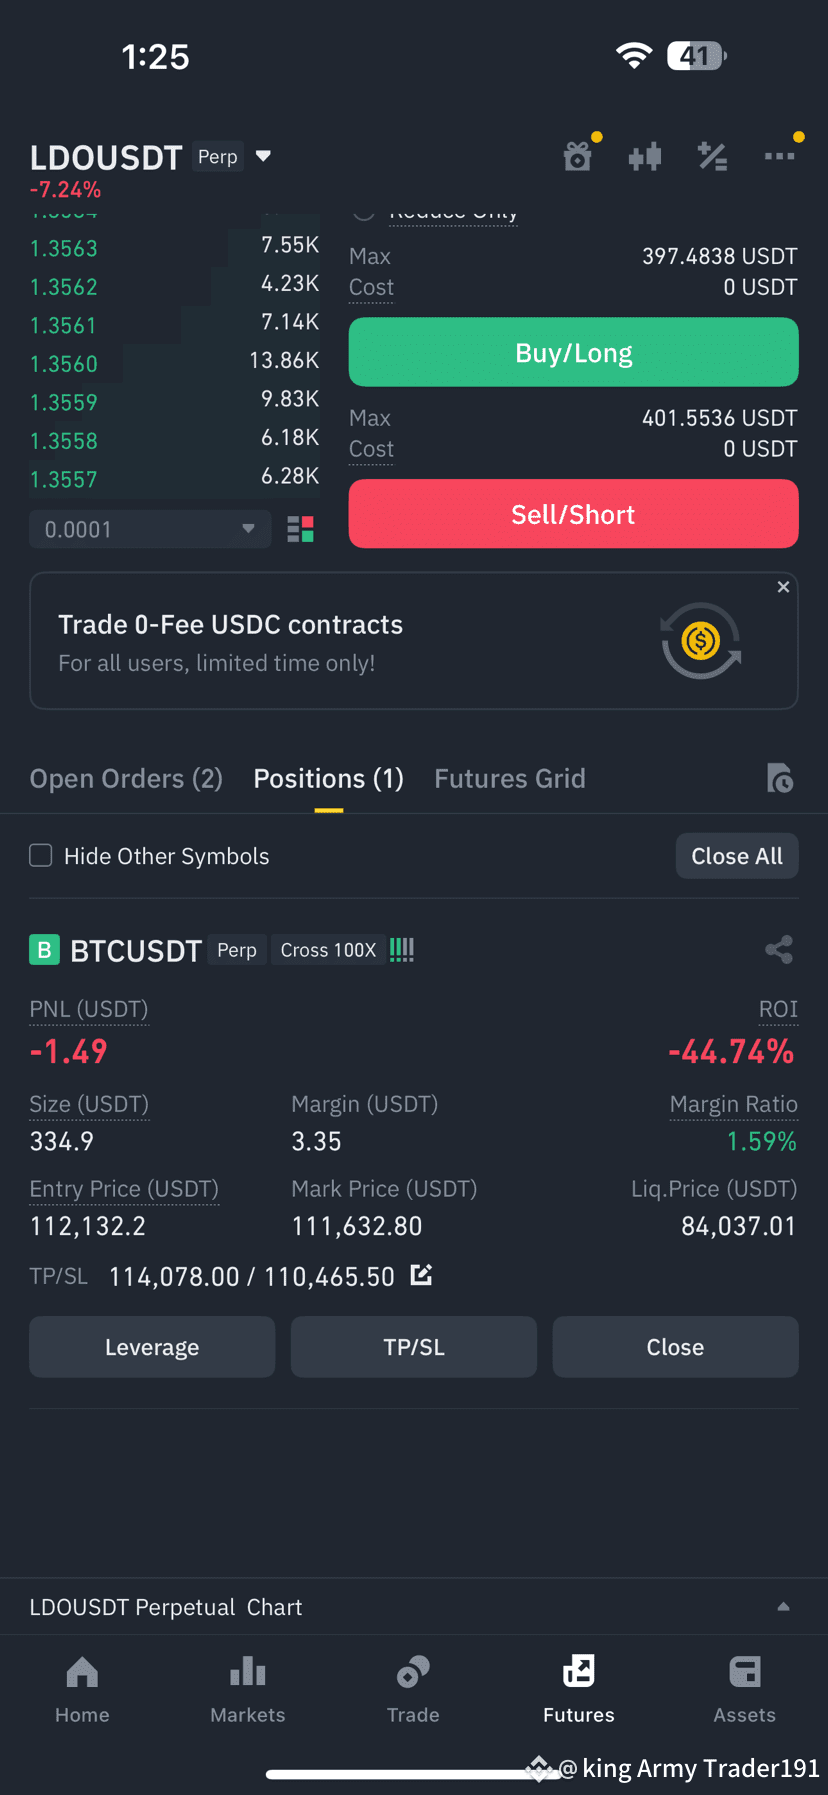828x1795 pixels.
Task: Open the LDOUSDT symbol dropdown arrow
Action: point(264,156)
